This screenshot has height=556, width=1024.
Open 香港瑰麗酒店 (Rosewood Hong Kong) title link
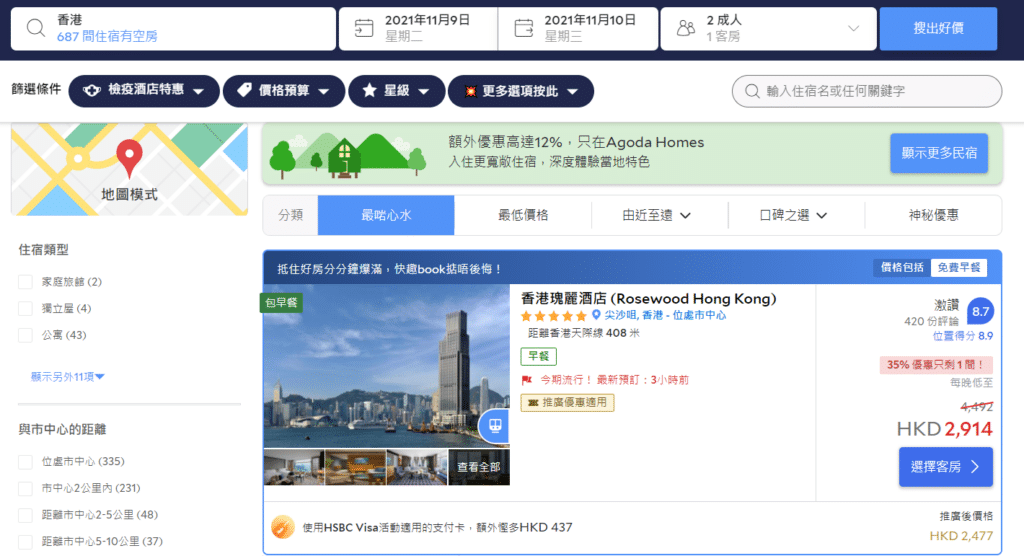(x=648, y=299)
